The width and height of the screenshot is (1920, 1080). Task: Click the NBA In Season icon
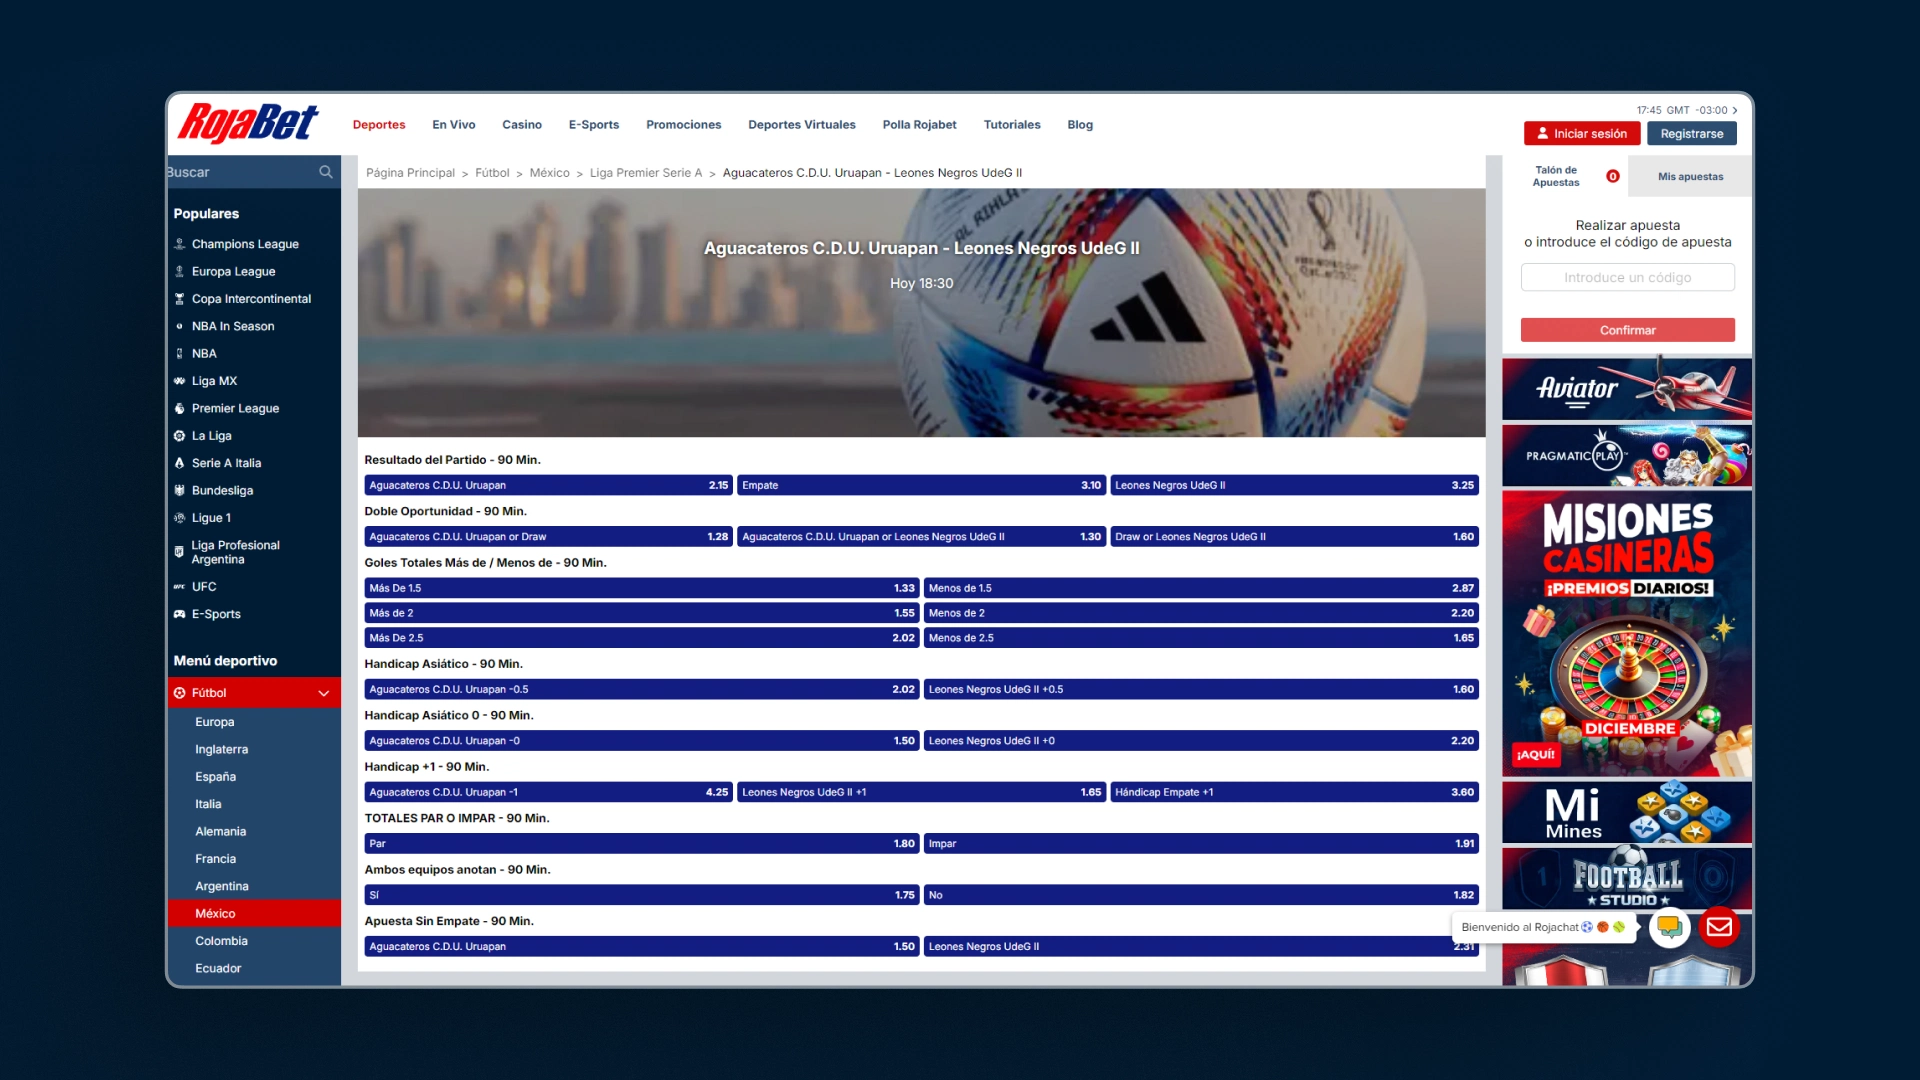pos(180,326)
